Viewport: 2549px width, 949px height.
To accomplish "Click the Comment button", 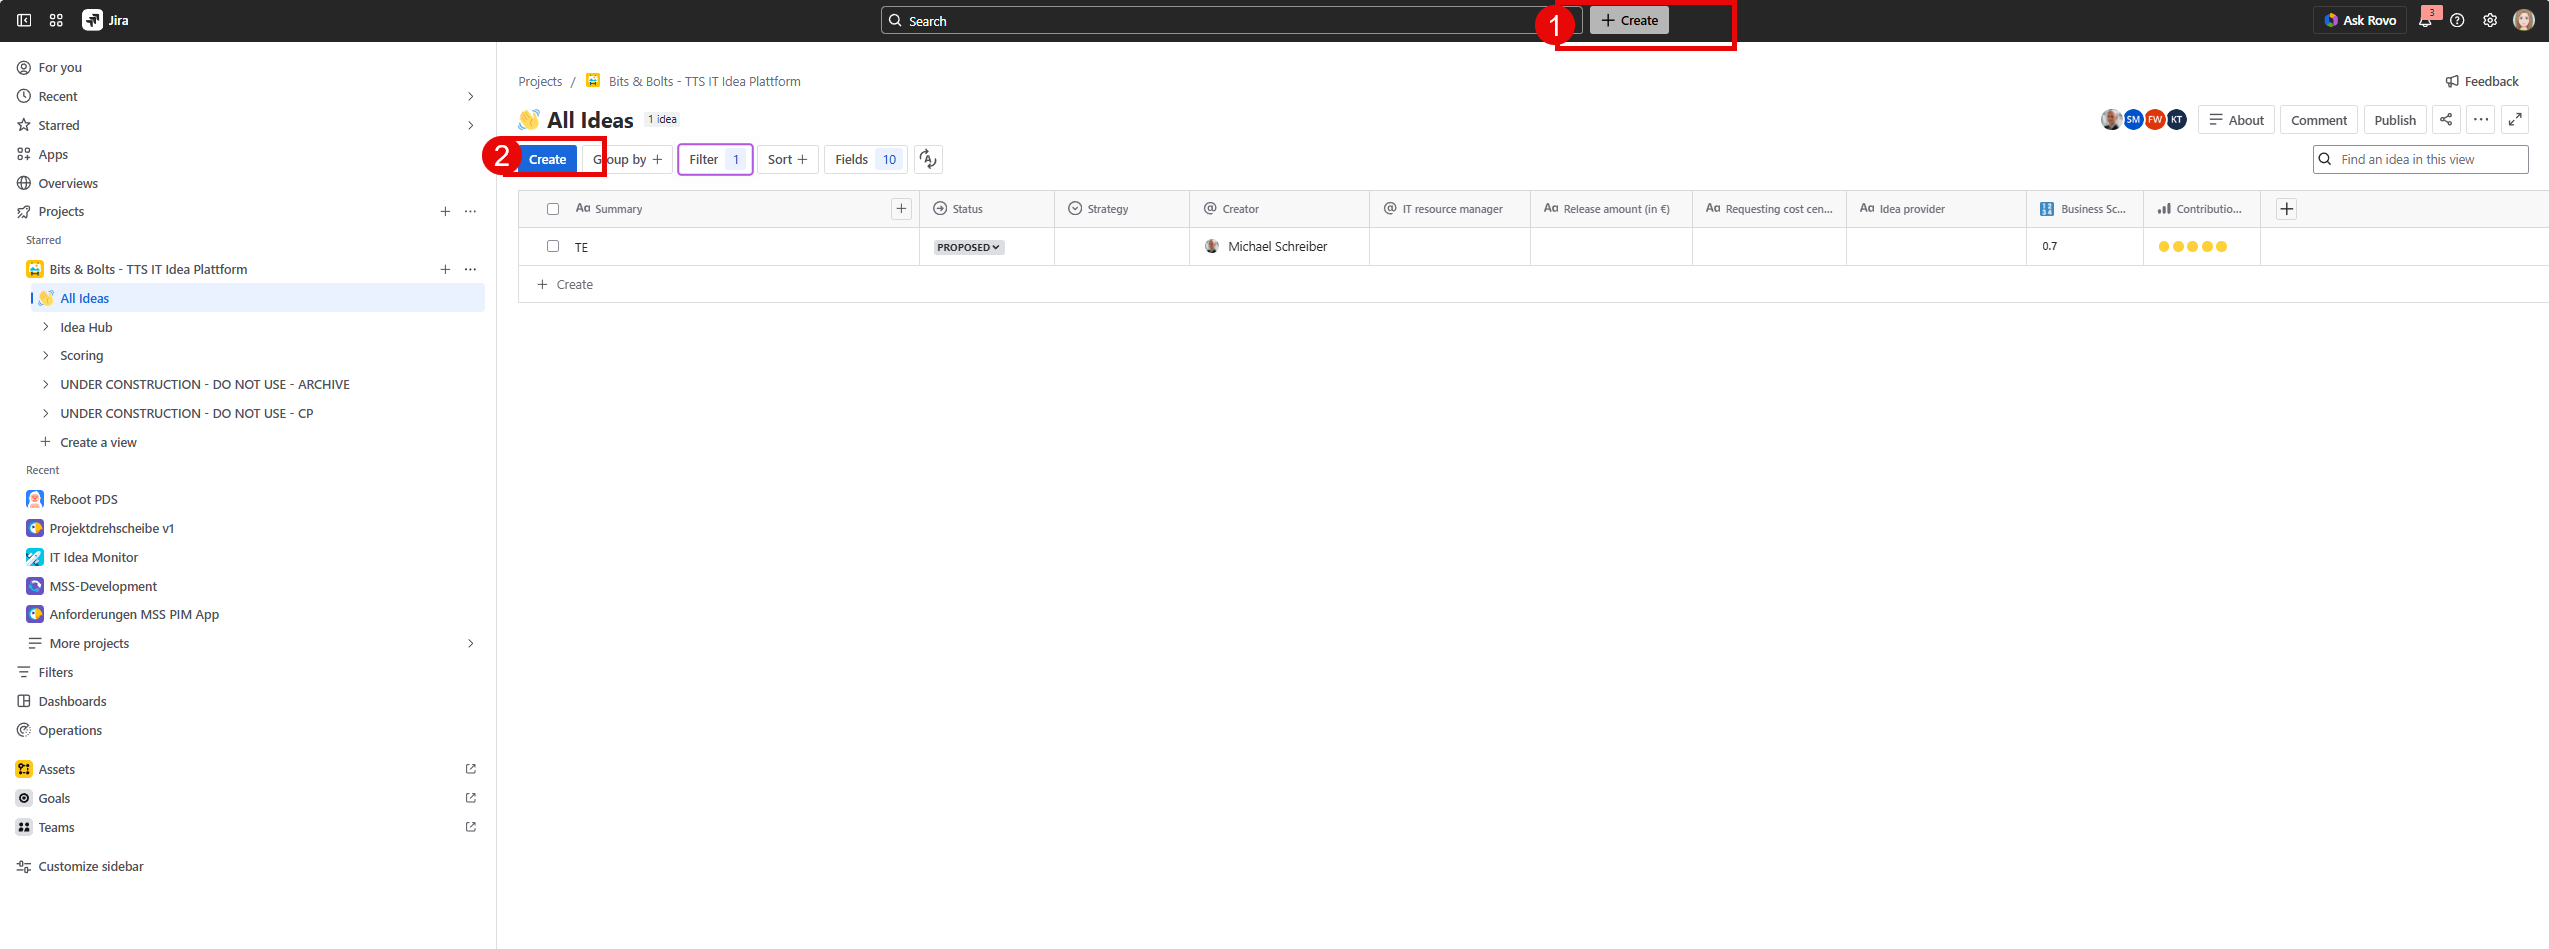I will [x=2319, y=120].
